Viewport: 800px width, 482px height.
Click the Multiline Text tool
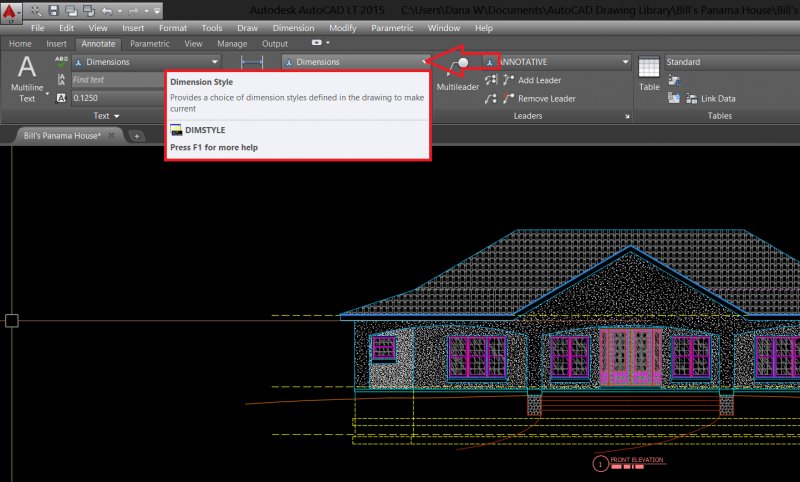[27, 80]
